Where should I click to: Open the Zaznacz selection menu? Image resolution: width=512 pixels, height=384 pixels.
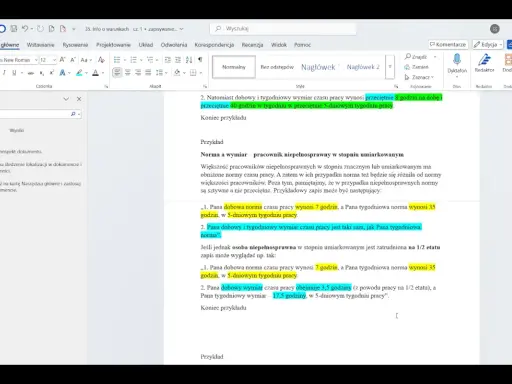(x=419, y=77)
